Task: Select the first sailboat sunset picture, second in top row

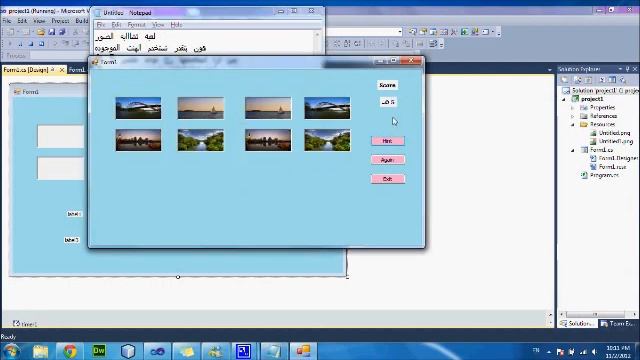Action: point(201,108)
